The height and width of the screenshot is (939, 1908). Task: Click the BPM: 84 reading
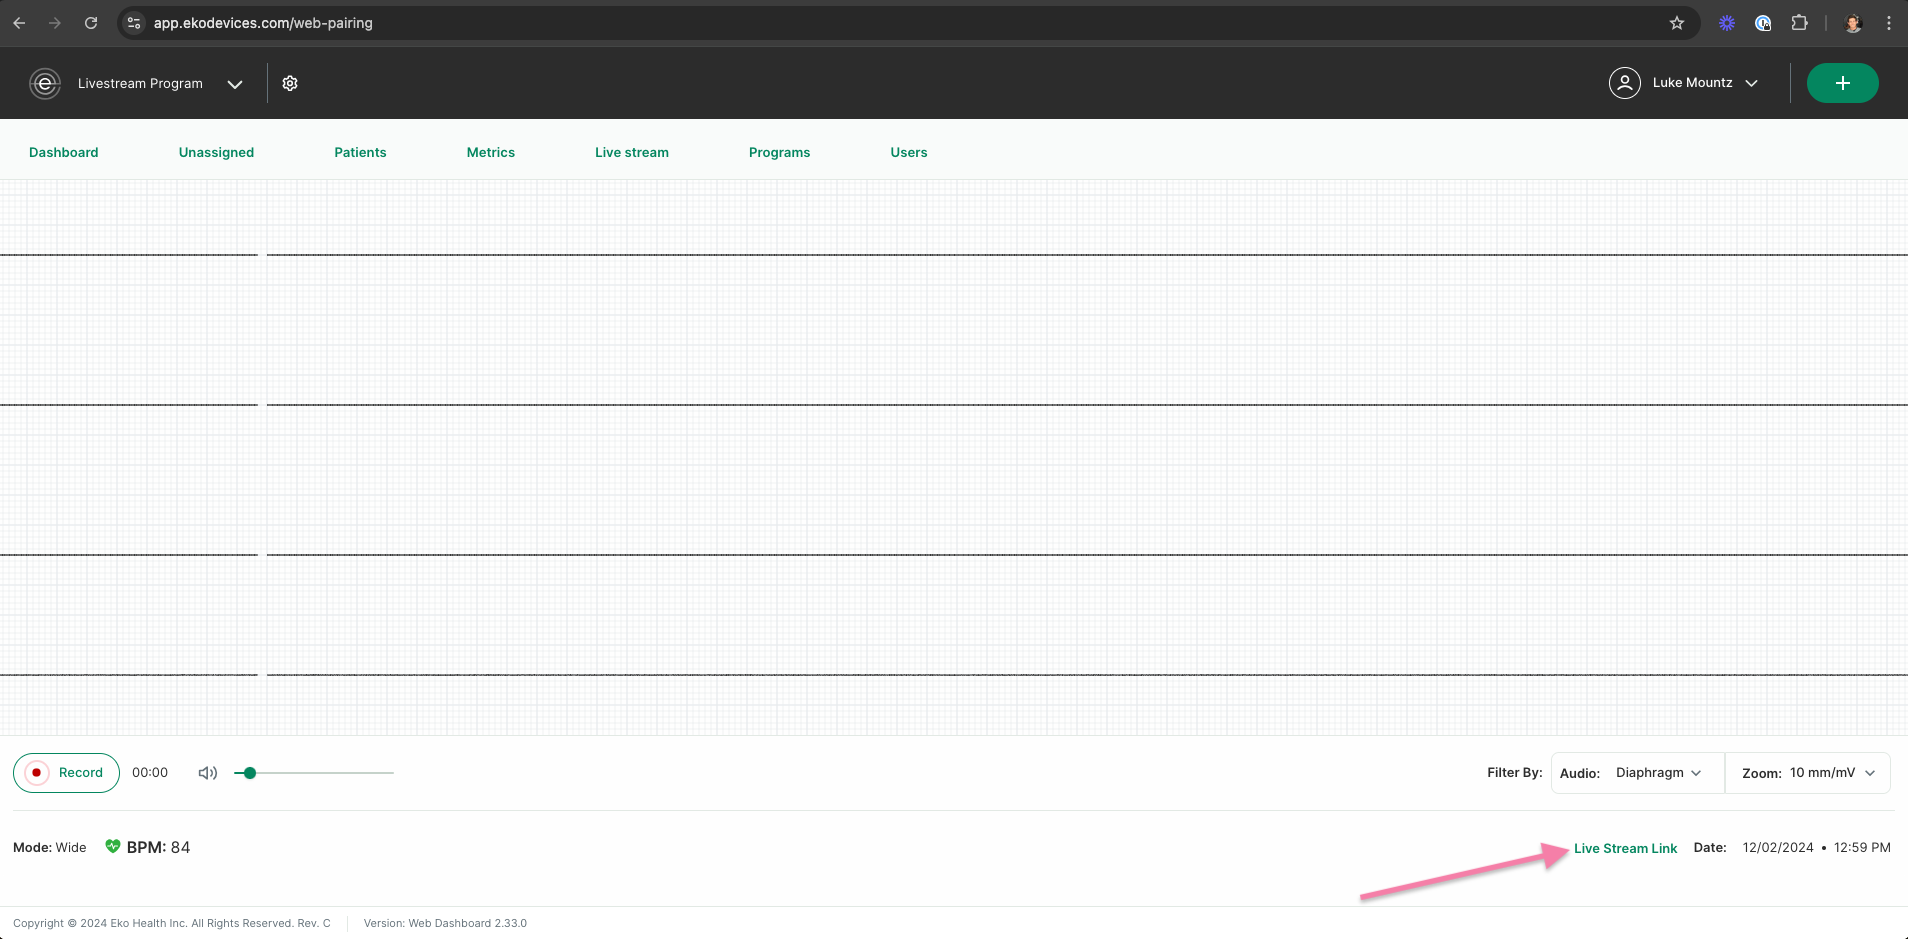[158, 847]
